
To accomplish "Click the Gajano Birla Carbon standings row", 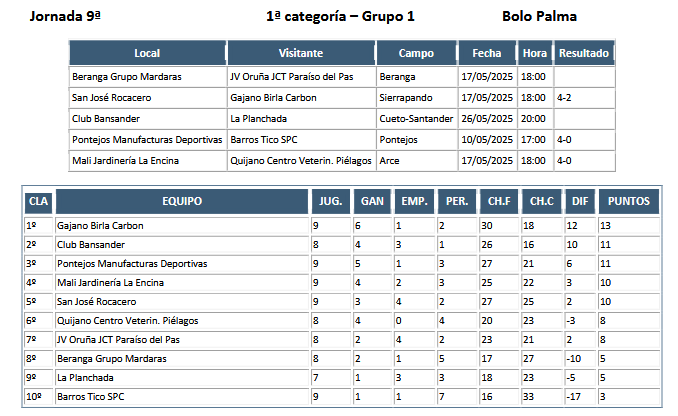I will click(342, 226).
